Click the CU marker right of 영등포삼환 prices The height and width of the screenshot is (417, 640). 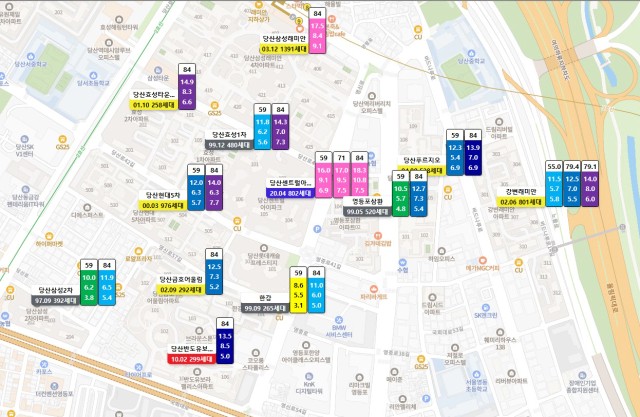(x=447, y=190)
